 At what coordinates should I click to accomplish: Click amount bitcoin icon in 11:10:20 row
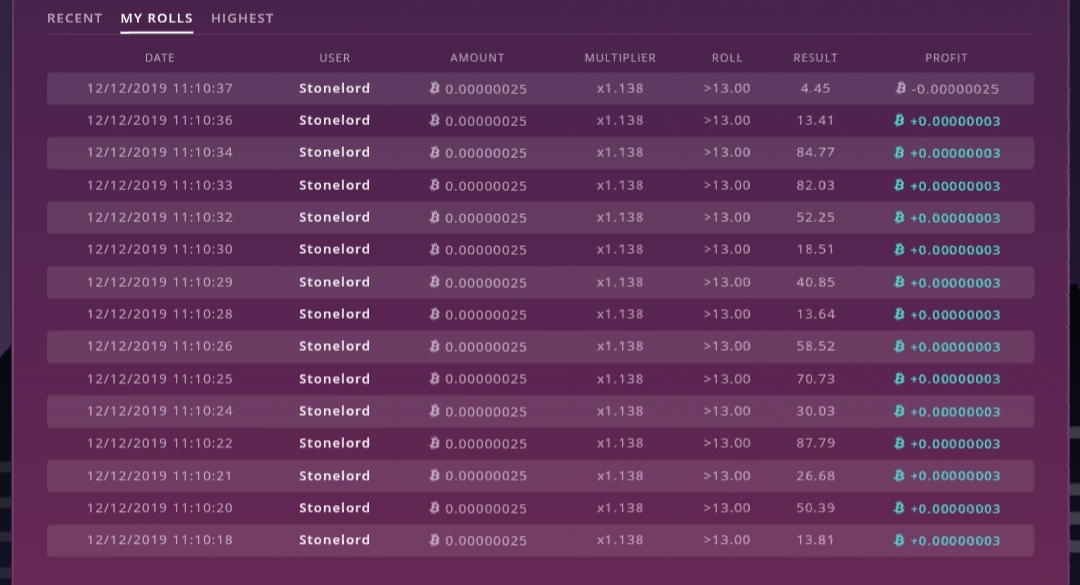434,508
